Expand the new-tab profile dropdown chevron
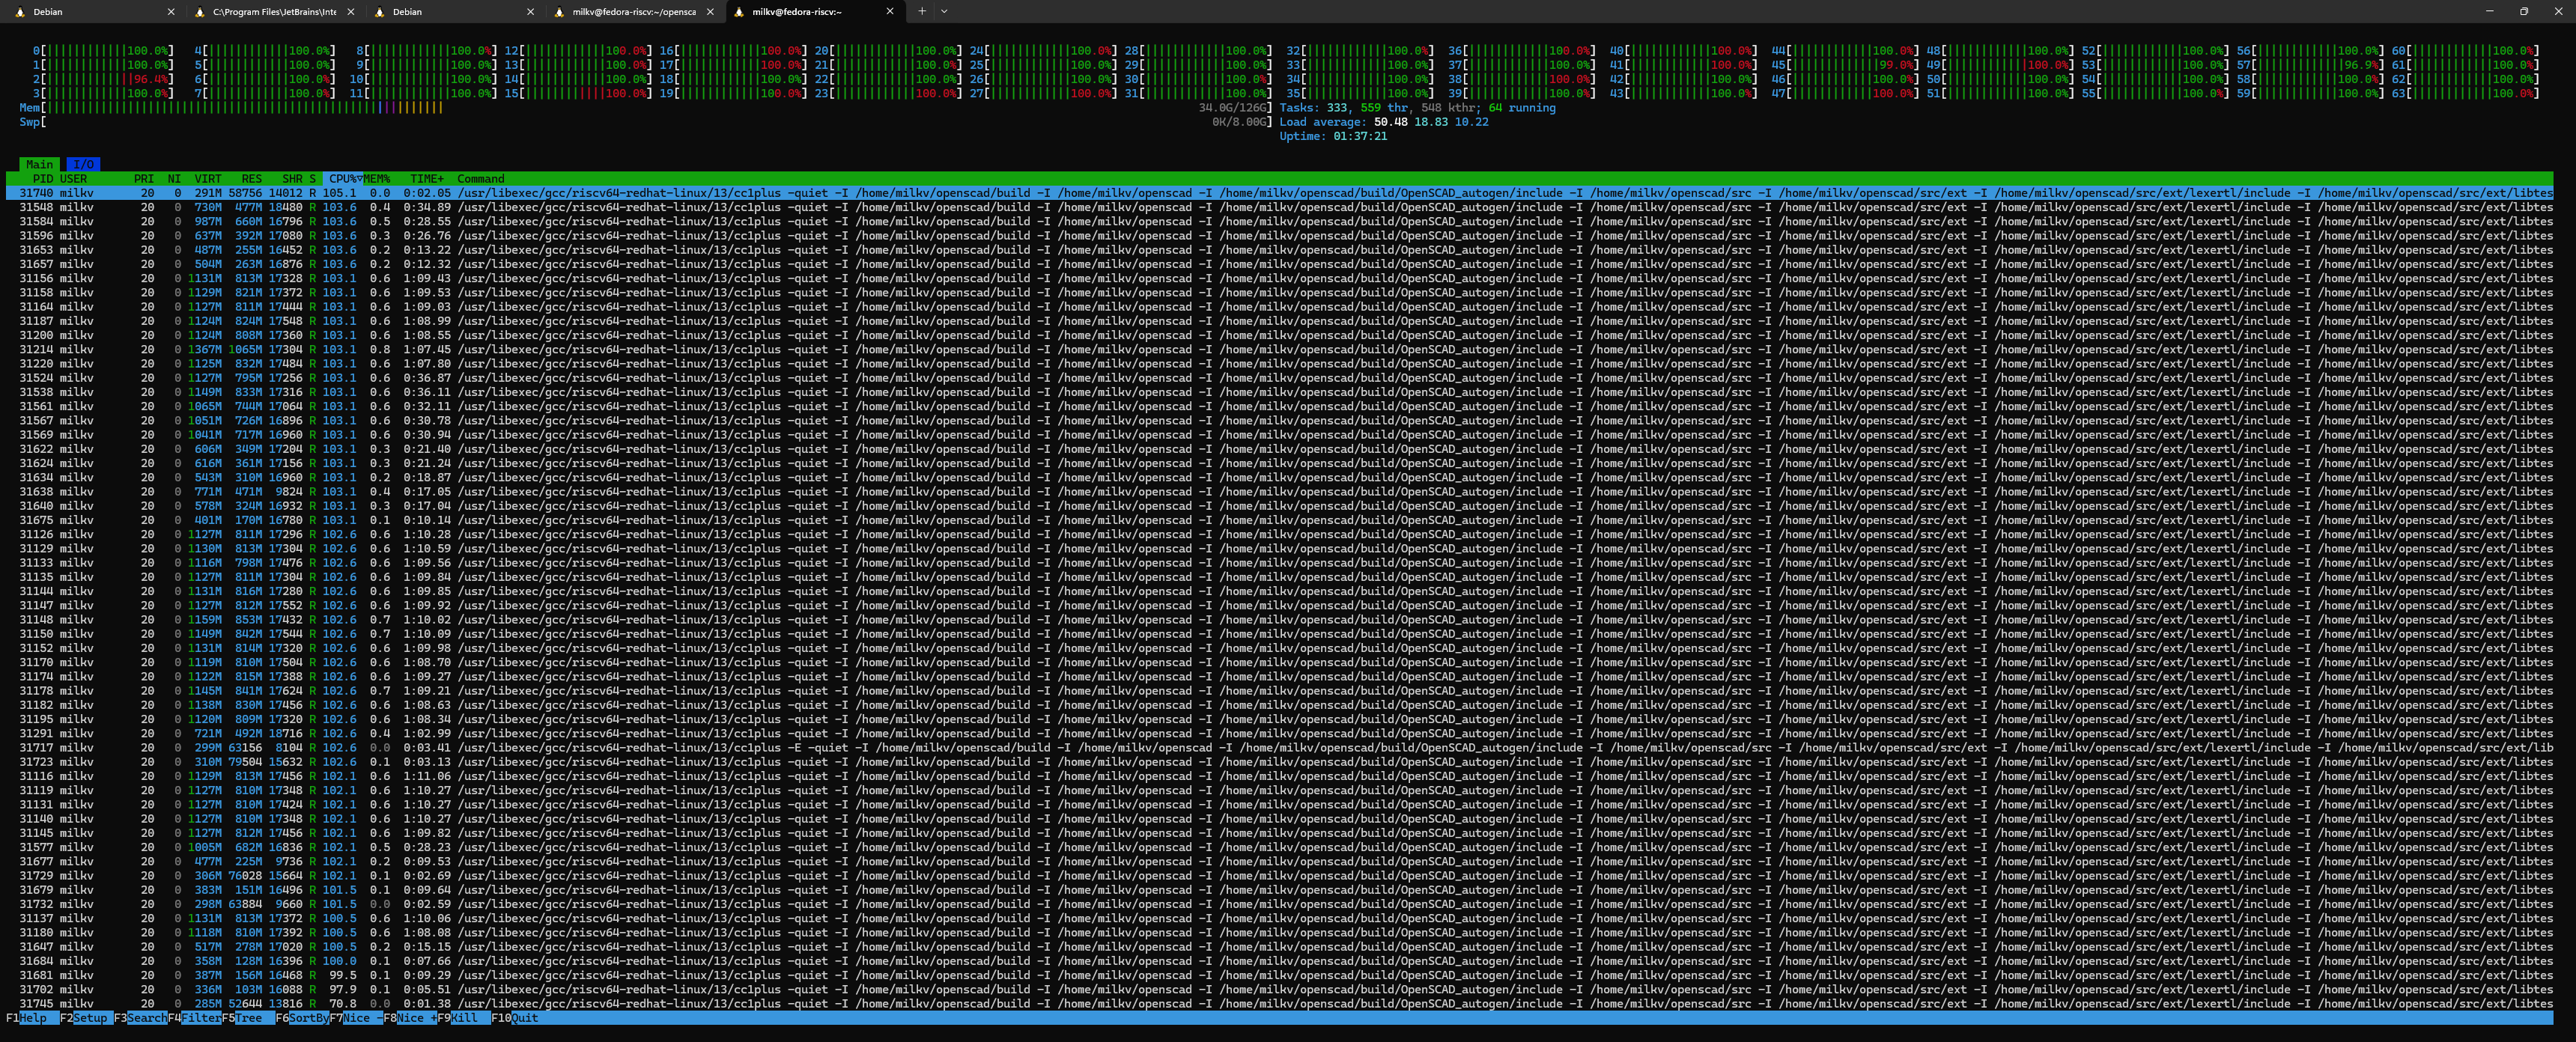The image size is (2576, 1042). (944, 12)
